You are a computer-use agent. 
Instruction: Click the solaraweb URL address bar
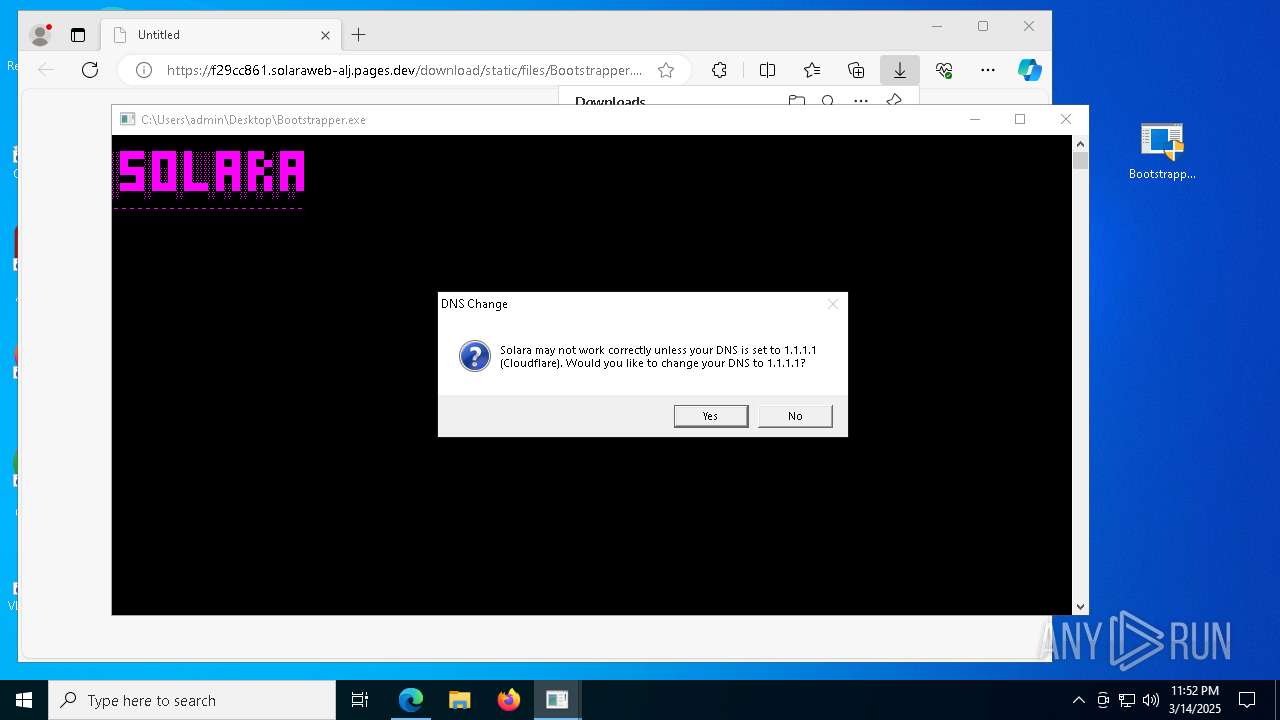click(x=404, y=70)
